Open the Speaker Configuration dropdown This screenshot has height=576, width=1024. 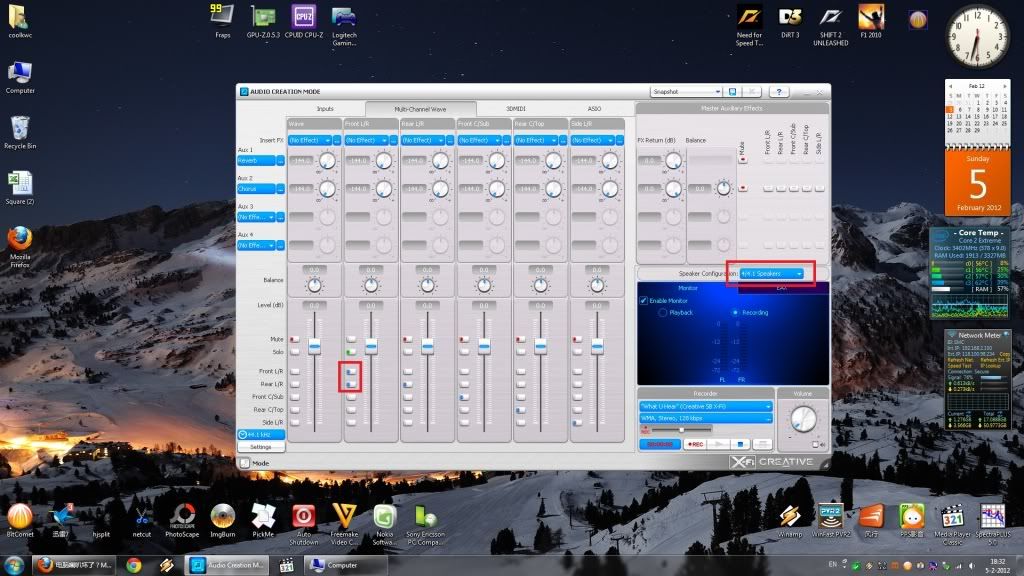click(772, 273)
